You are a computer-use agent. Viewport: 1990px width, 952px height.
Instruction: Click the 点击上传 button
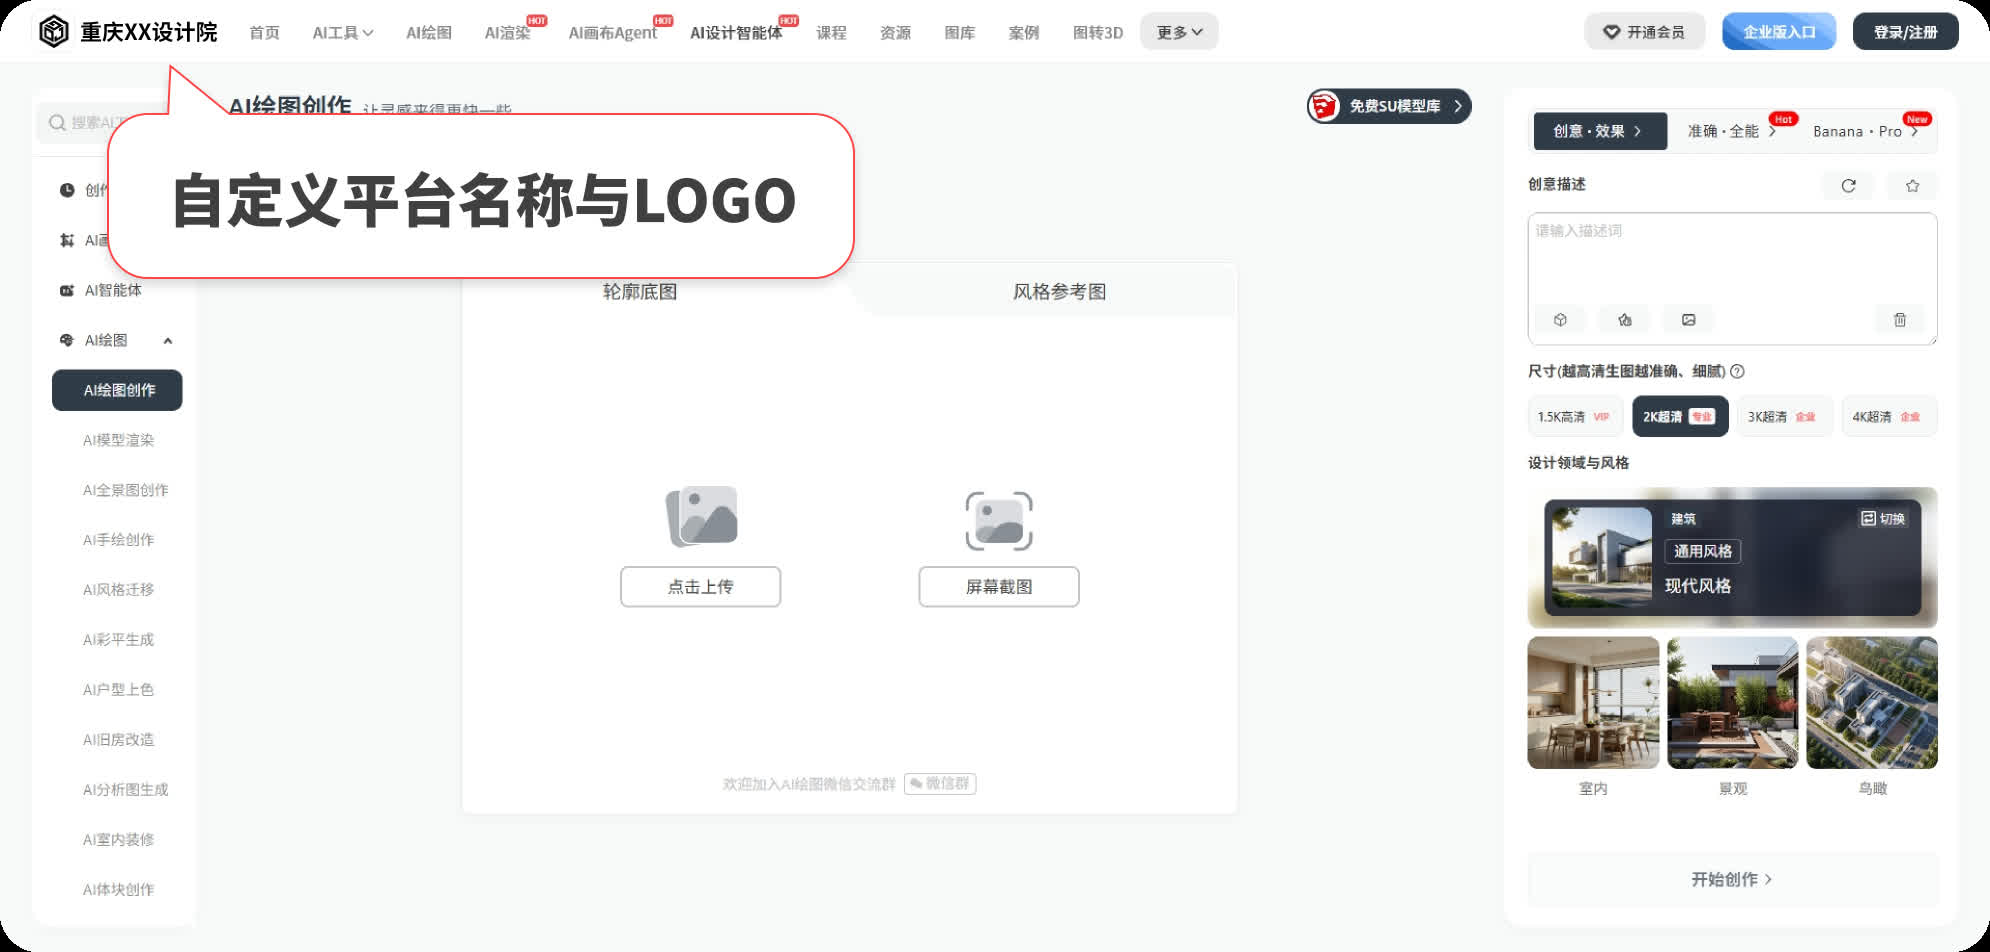point(700,587)
